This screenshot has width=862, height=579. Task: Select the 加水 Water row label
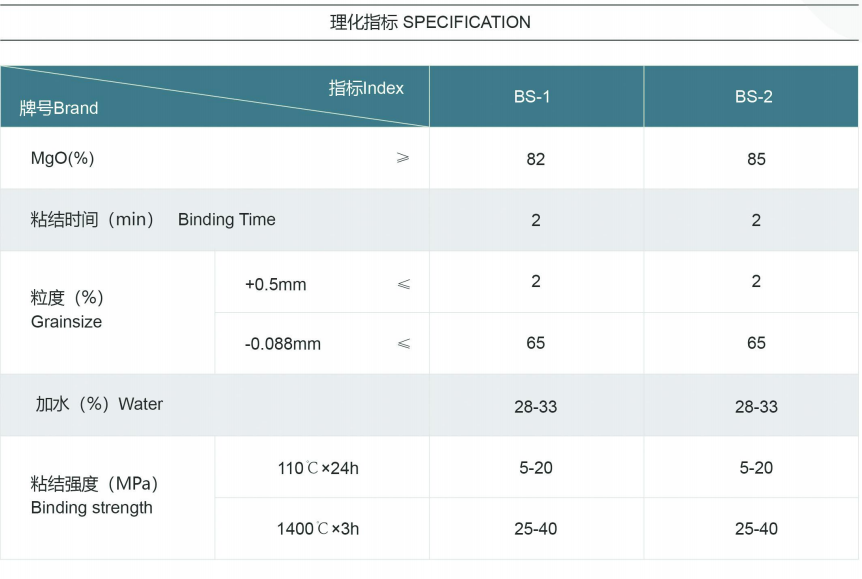(x=99, y=404)
